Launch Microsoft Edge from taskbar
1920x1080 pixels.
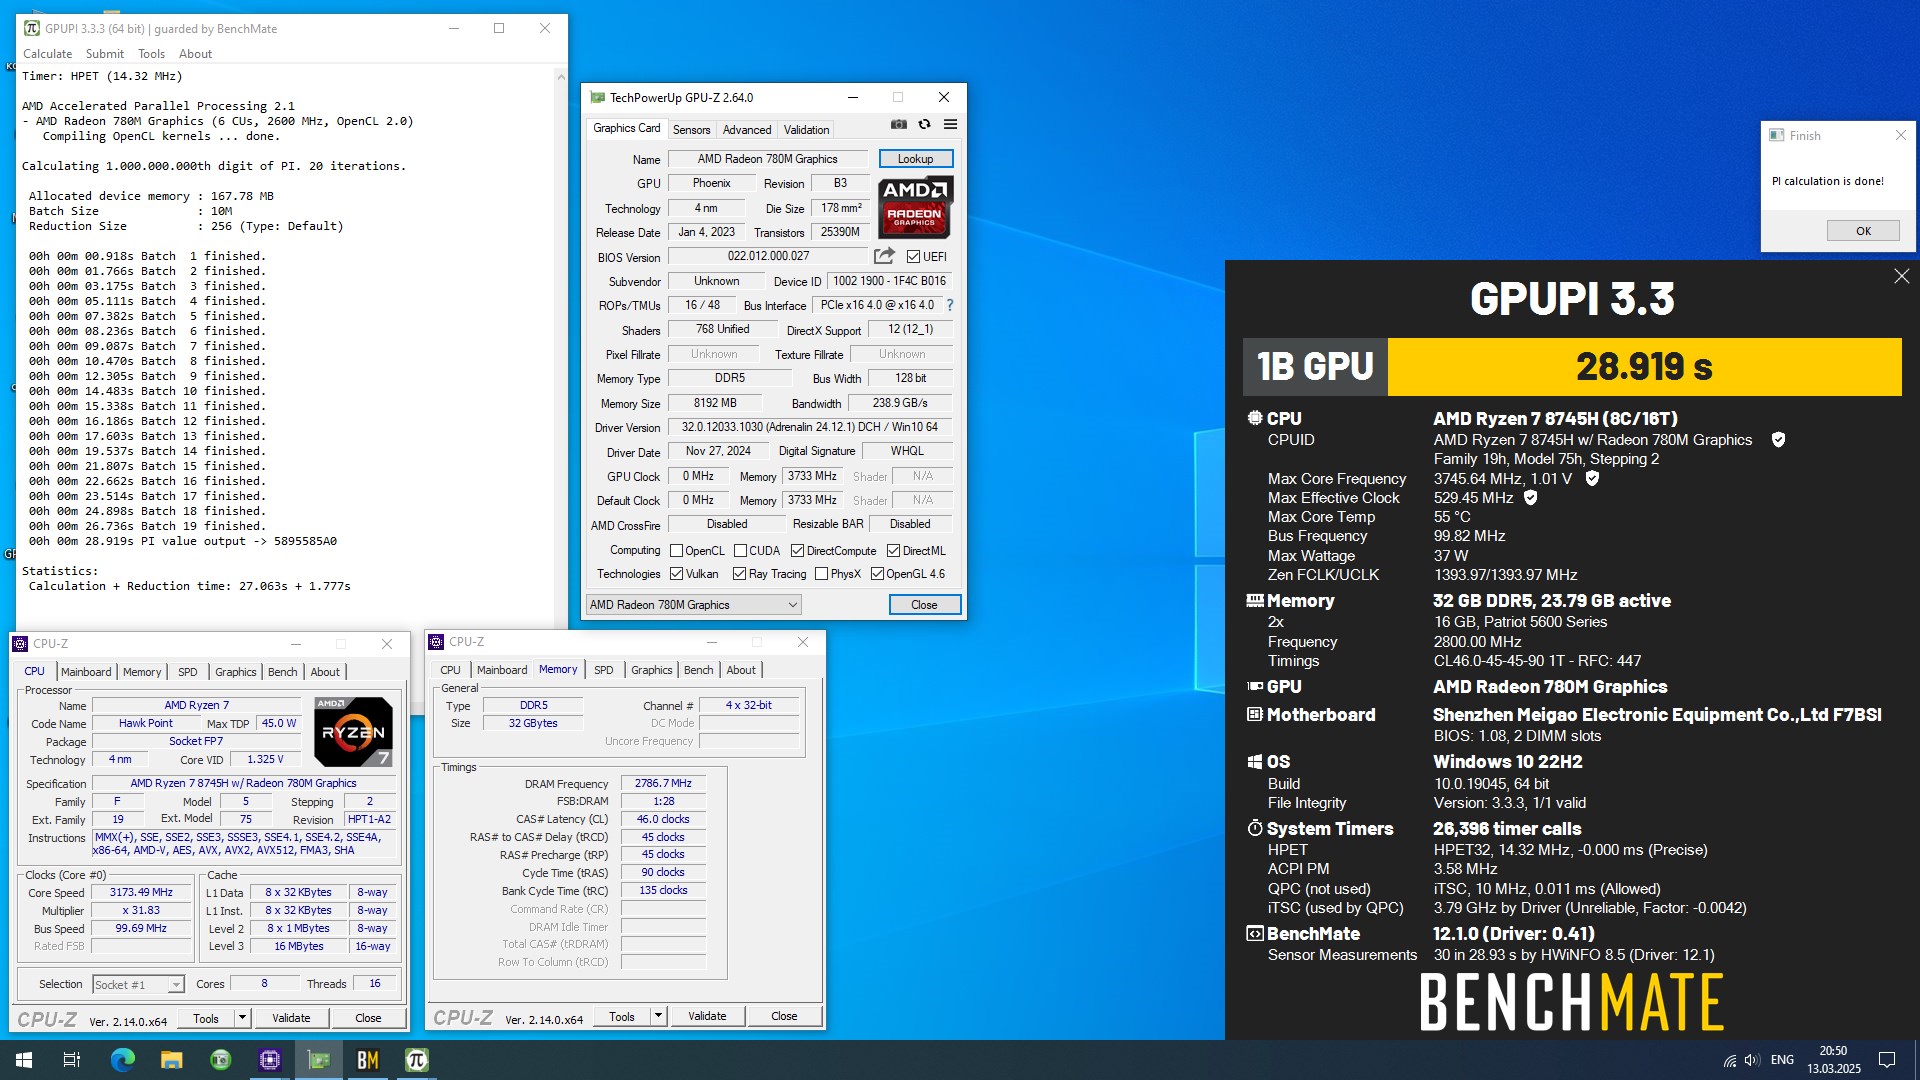pos(122,1060)
